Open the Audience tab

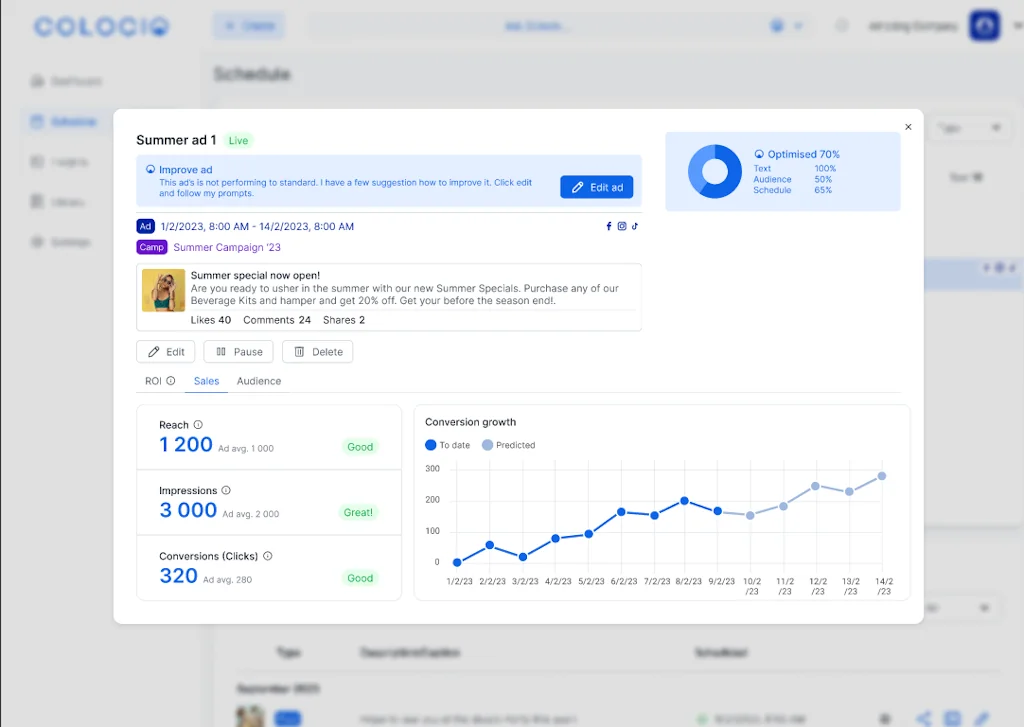259,381
